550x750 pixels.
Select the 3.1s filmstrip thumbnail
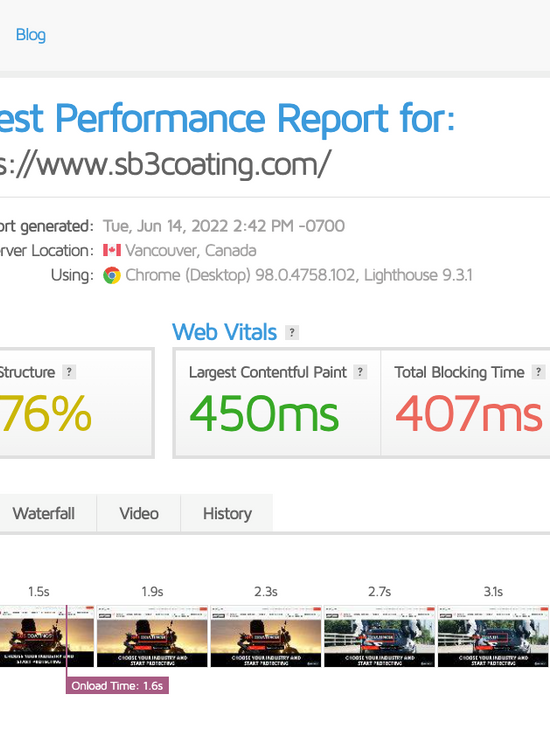point(493,636)
